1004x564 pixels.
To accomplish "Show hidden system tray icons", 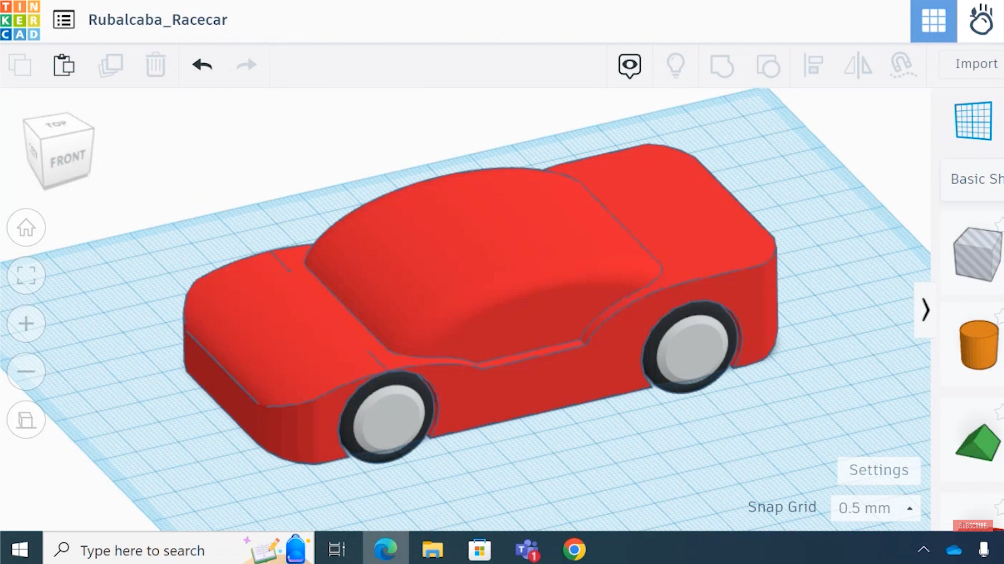I will click(923, 549).
